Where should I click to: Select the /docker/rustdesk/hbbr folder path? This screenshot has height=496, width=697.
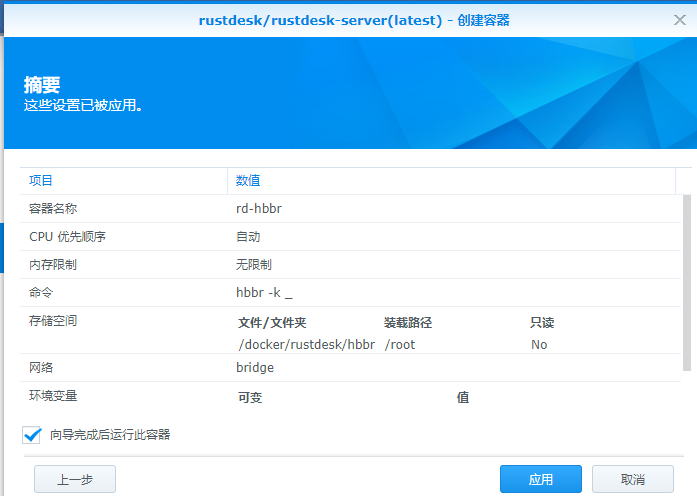pos(307,344)
